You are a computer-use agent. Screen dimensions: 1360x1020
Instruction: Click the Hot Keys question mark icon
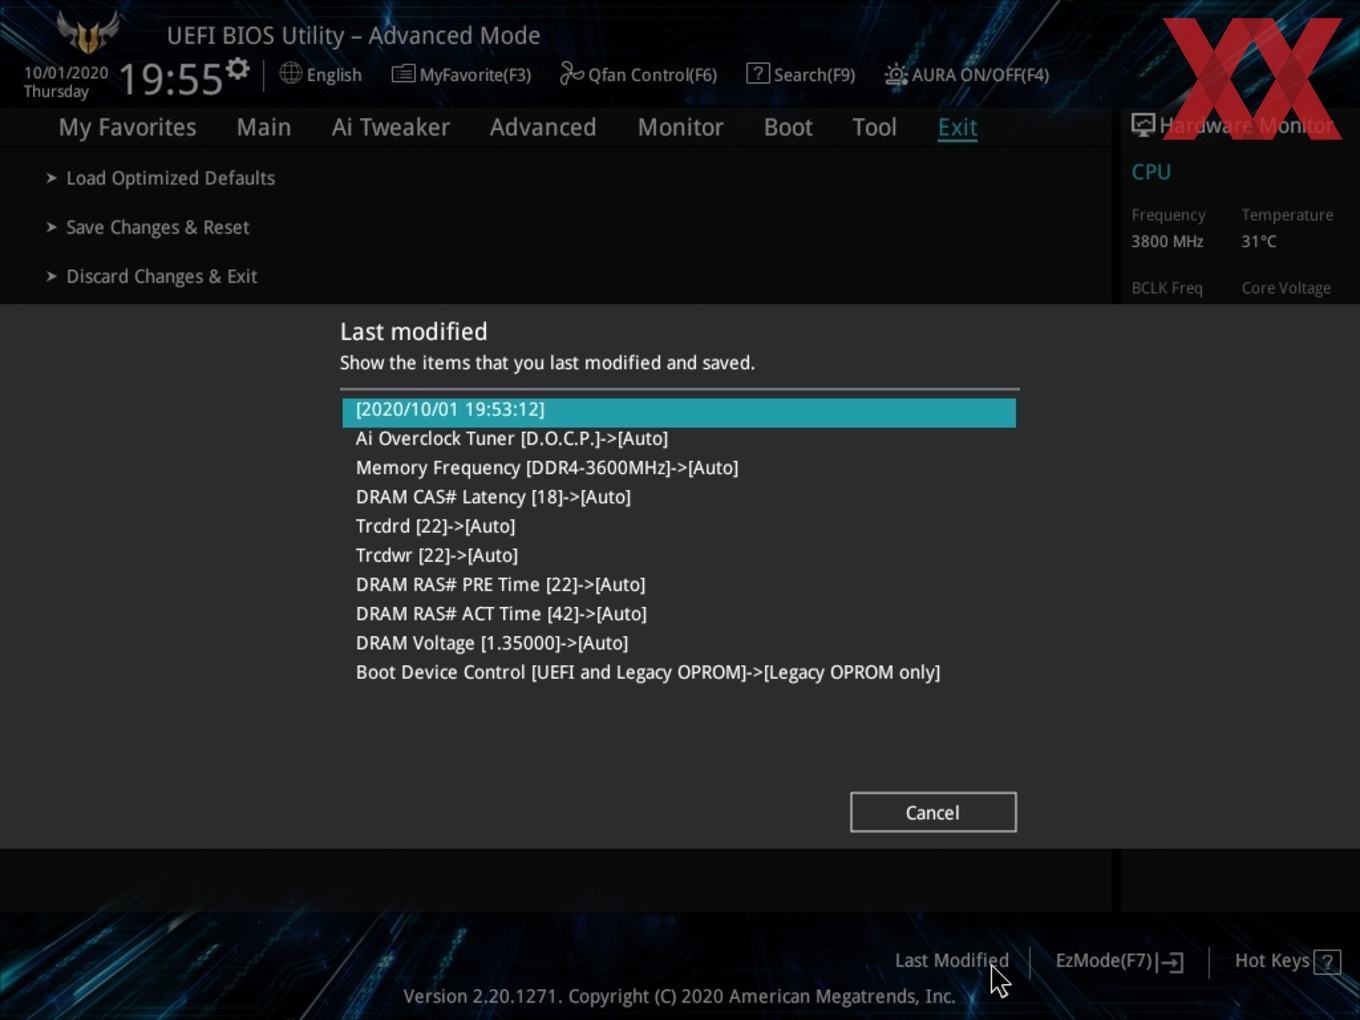[1327, 962]
